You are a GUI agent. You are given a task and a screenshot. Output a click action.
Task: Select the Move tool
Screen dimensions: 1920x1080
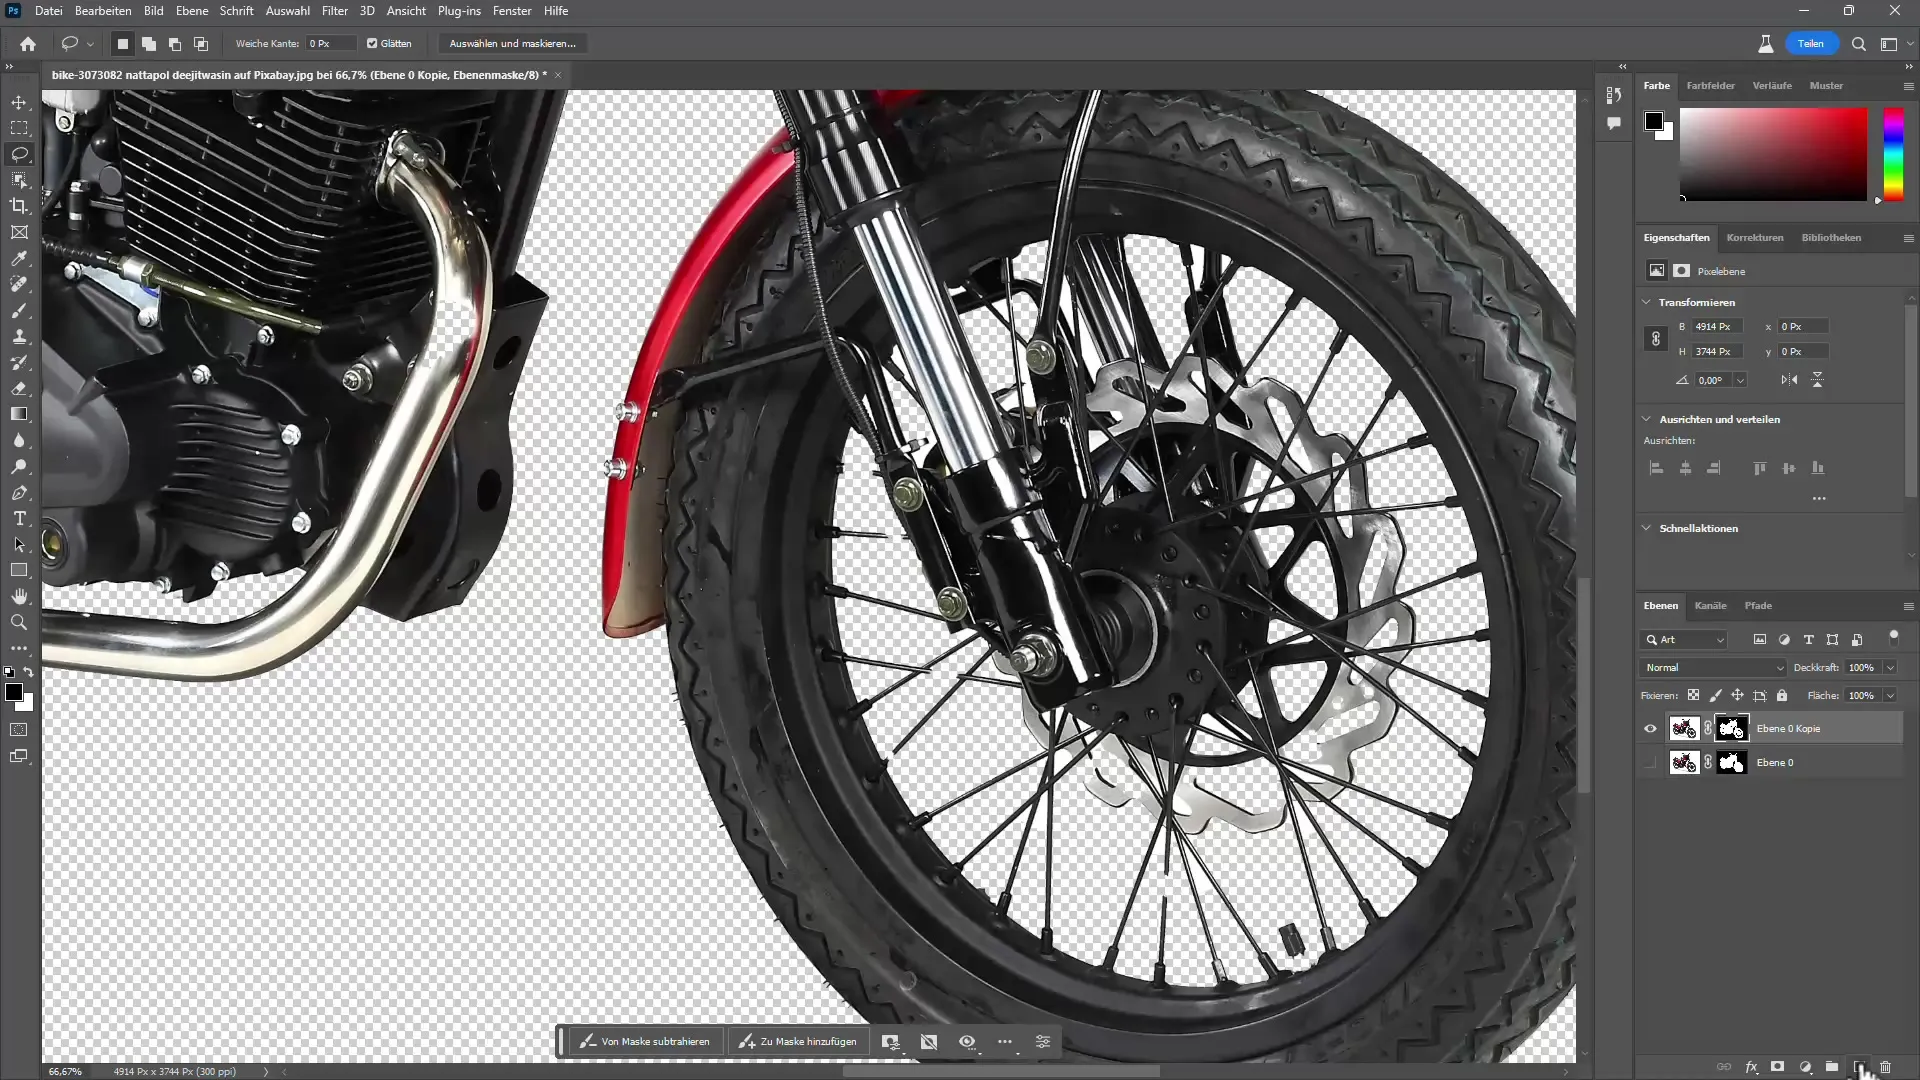coord(19,102)
